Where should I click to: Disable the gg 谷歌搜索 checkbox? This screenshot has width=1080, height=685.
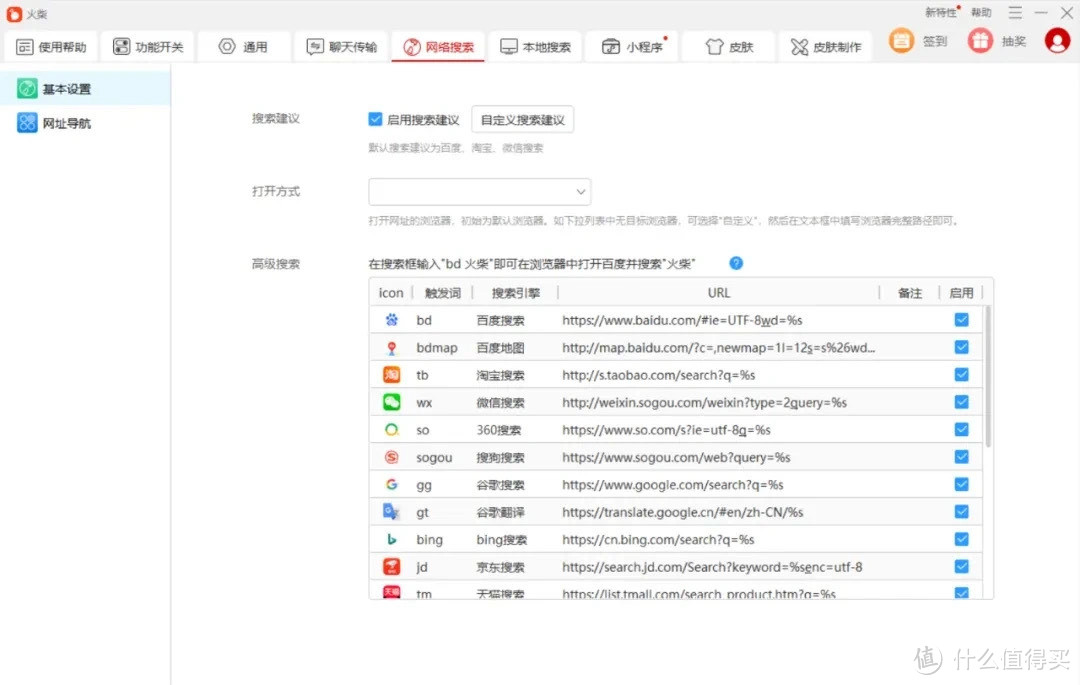[x=962, y=485]
